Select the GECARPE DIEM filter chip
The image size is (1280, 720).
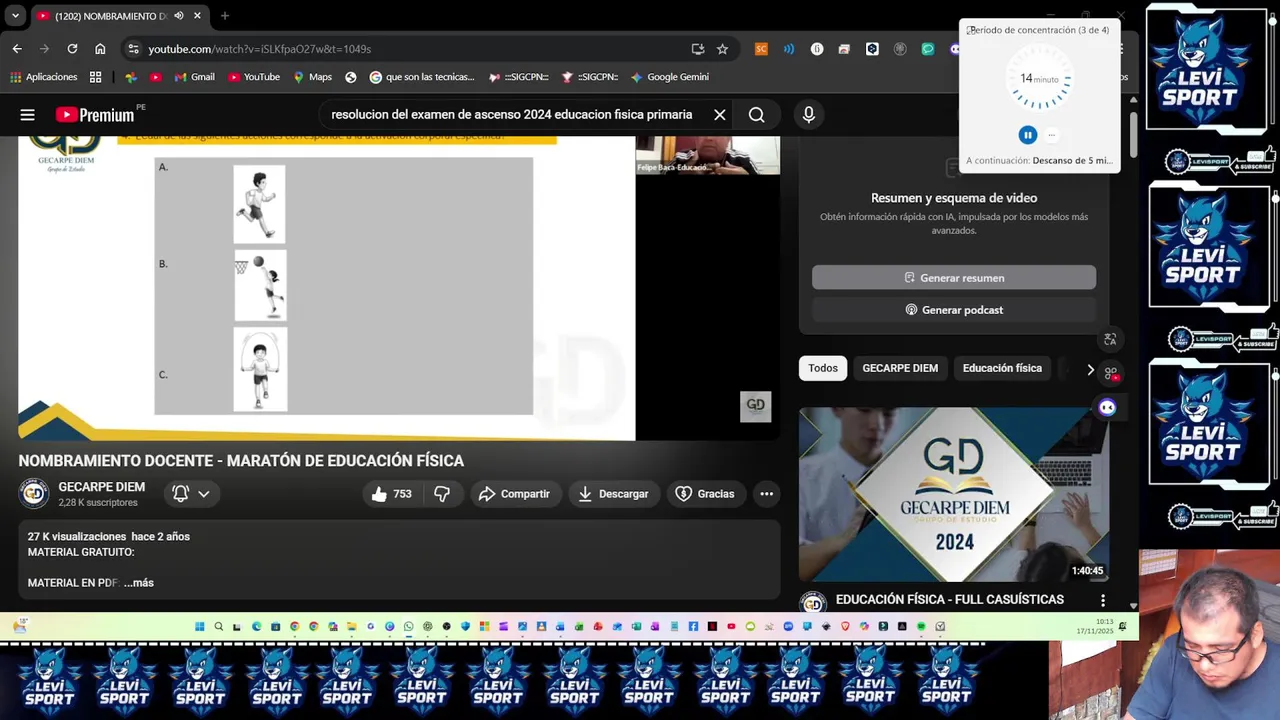[x=900, y=368]
